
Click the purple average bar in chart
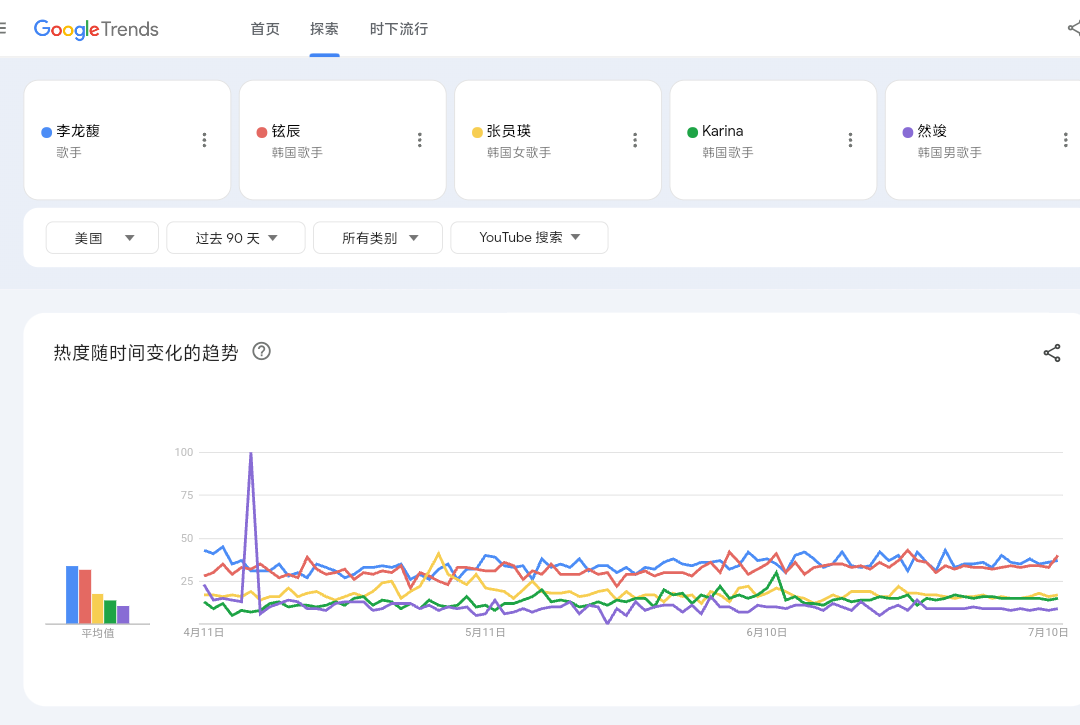coord(123,615)
